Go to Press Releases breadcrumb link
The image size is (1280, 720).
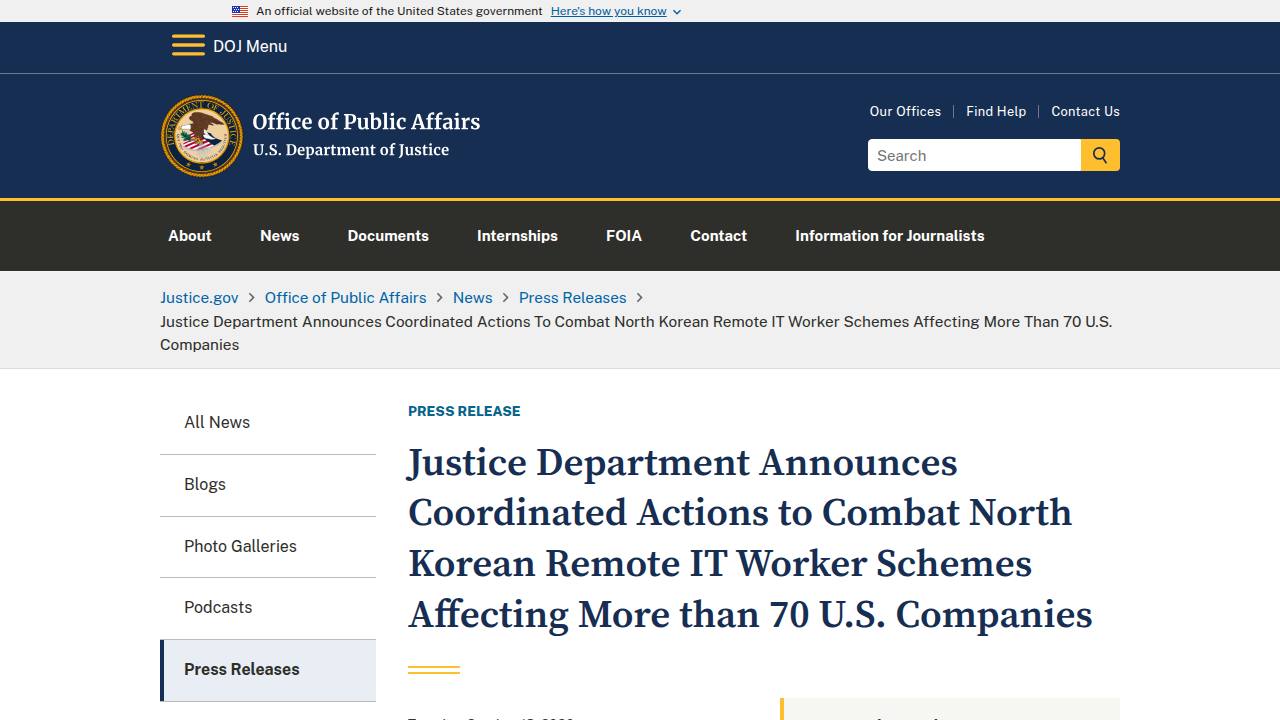573,298
